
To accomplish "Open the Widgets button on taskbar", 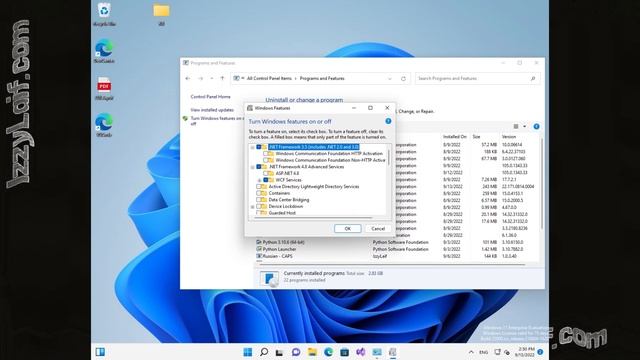I will click(100, 352).
